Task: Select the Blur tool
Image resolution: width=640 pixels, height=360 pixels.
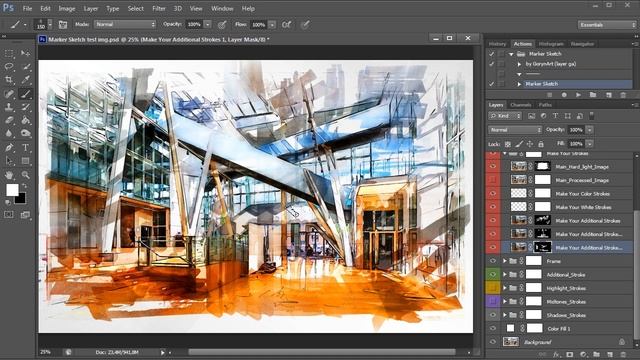Action: click(9, 133)
